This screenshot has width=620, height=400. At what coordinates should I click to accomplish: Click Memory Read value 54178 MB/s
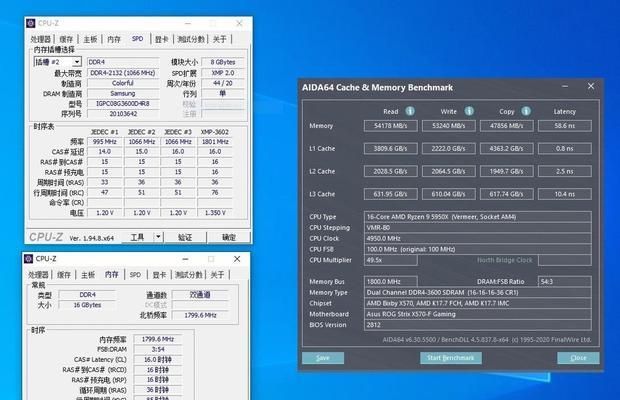(x=391, y=126)
